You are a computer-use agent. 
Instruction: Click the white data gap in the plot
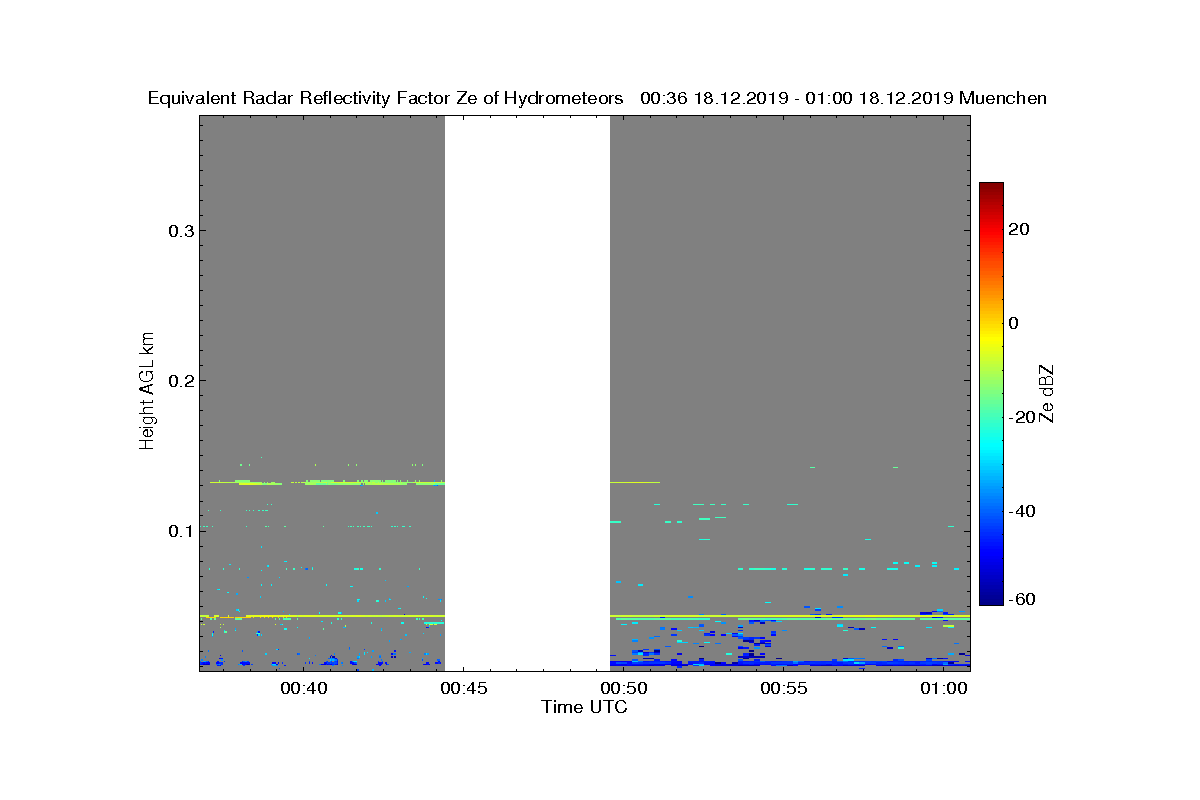(x=527, y=393)
